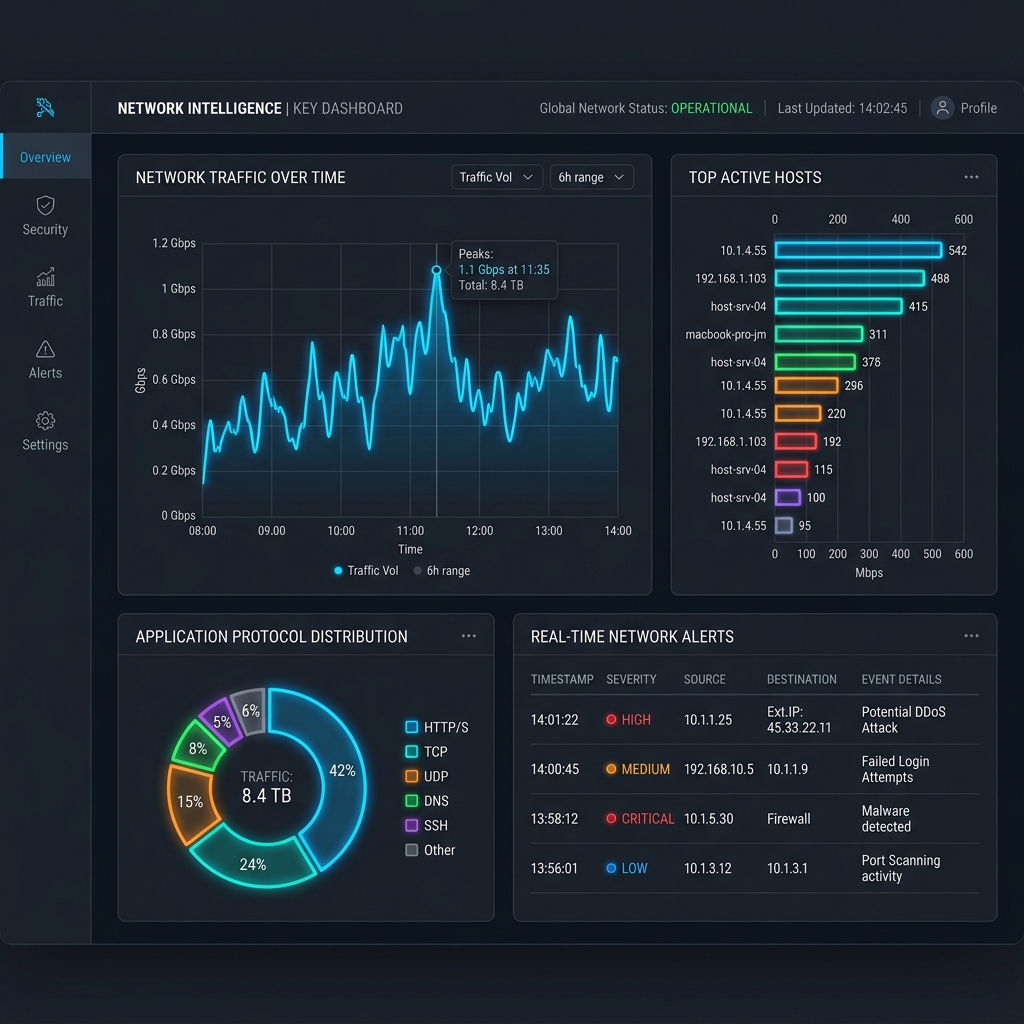Open Application Protocol Distribution options menu
Screen dimensions: 1024x1024
click(x=468, y=636)
